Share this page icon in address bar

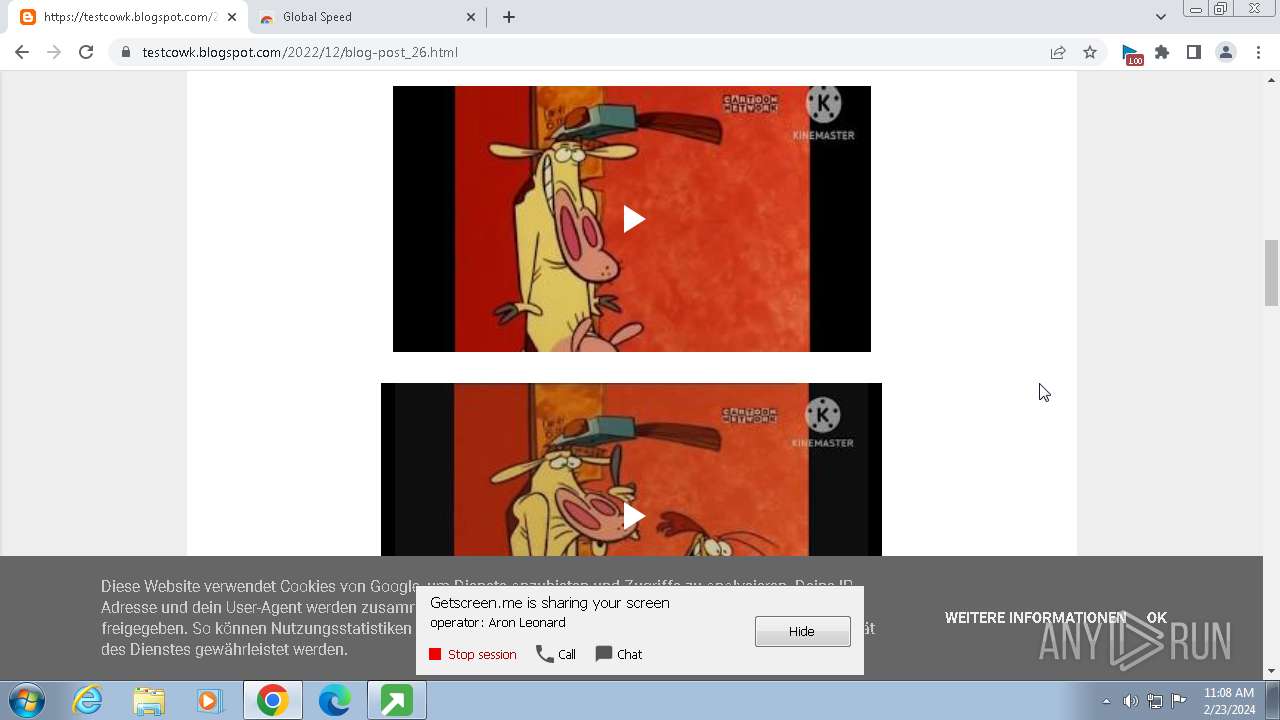click(1058, 52)
